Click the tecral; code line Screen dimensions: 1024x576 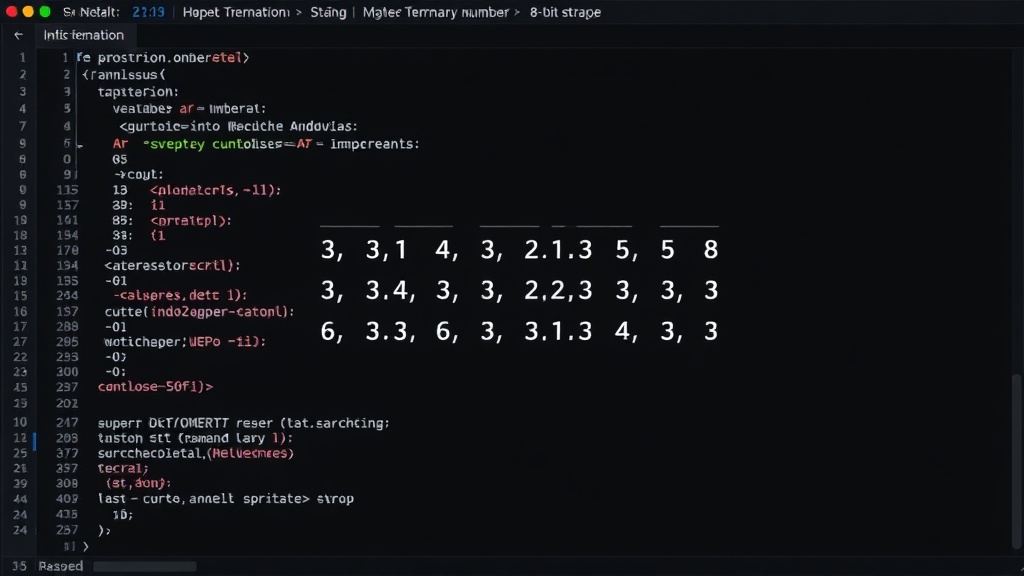coord(123,468)
